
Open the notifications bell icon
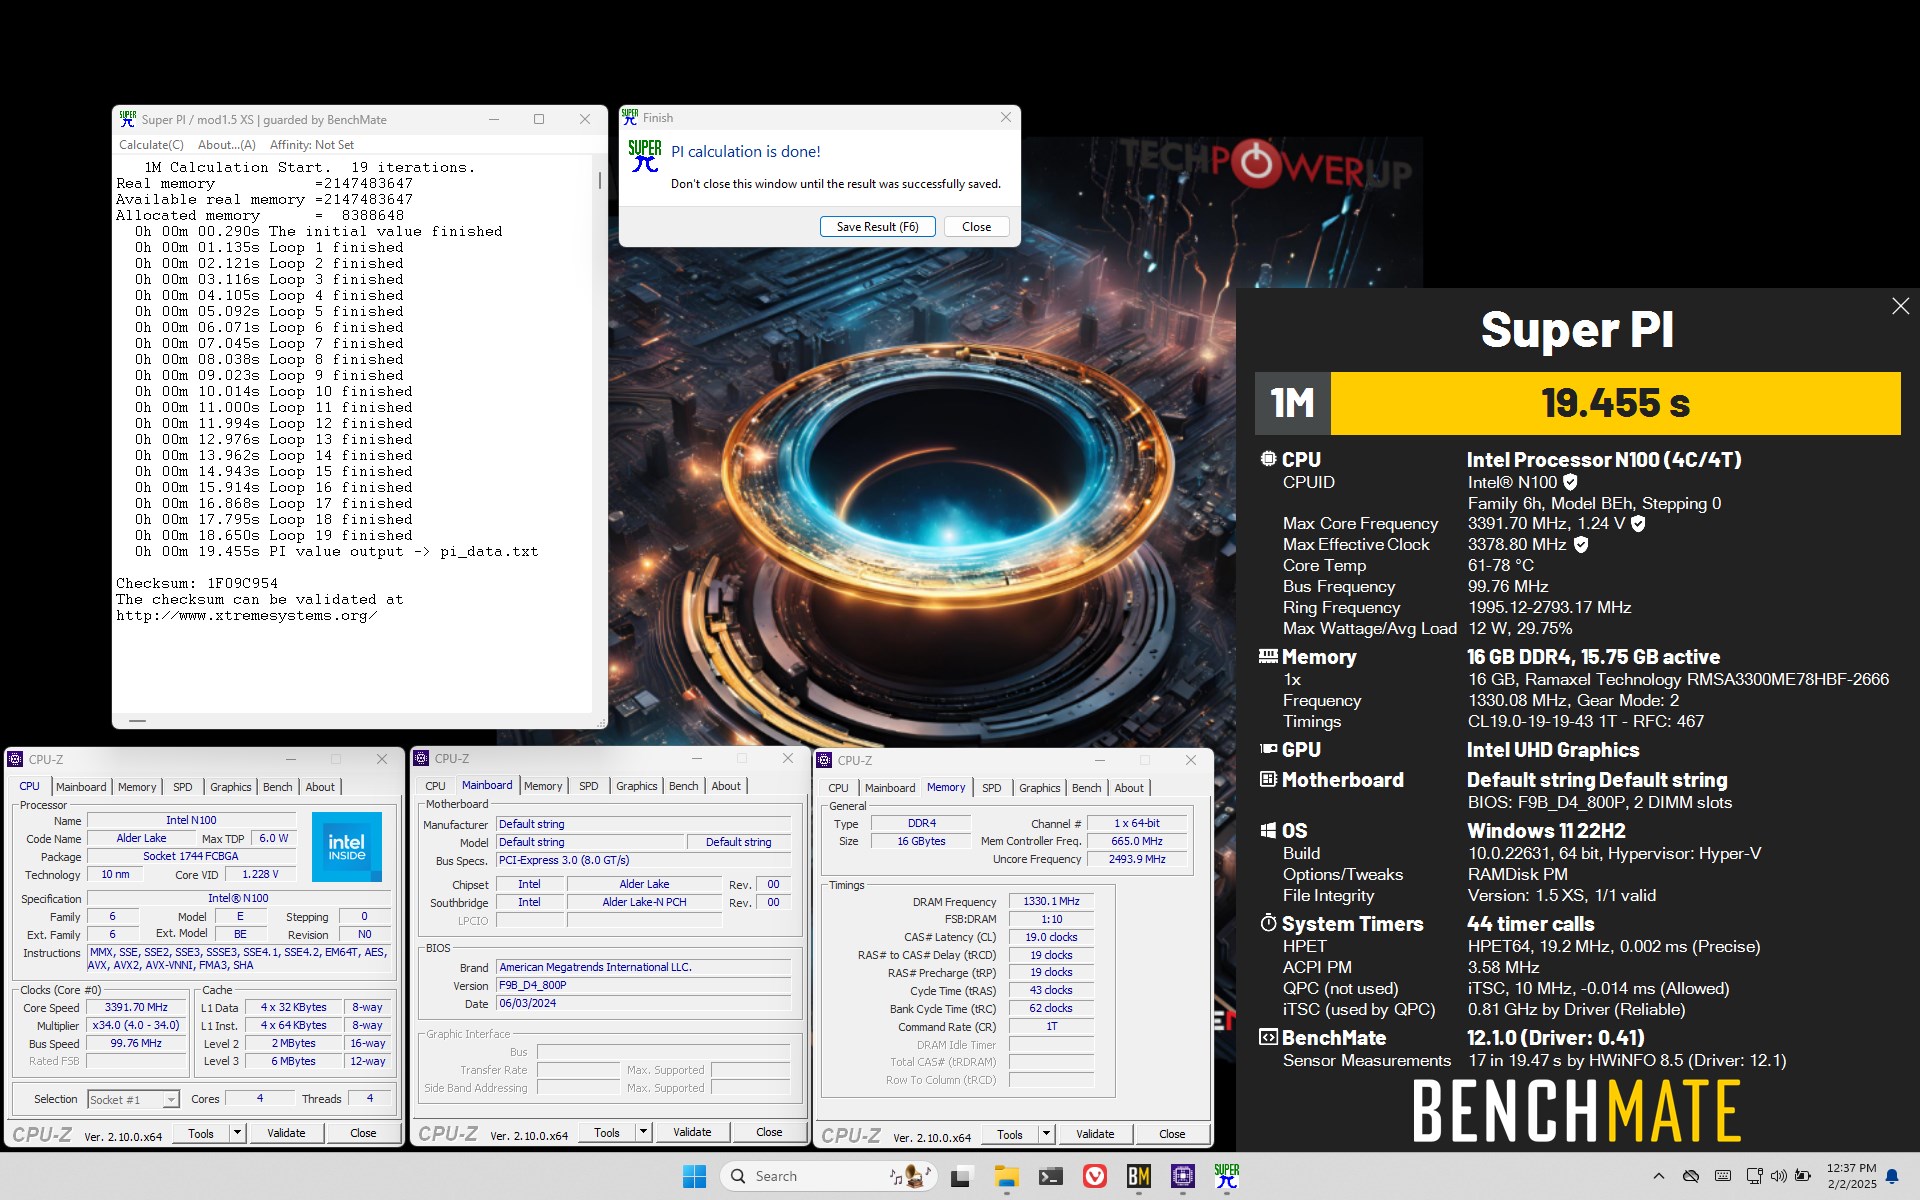click(x=1892, y=1176)
